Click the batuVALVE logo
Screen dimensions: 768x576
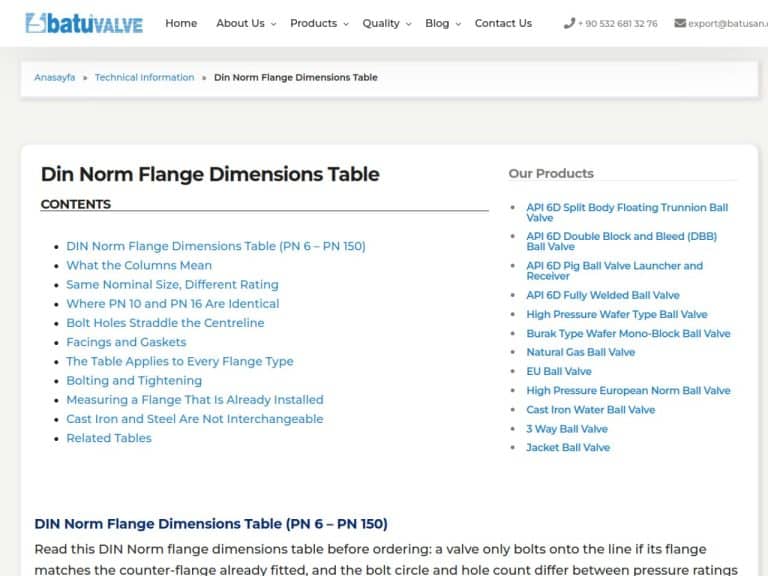click(84, 24)
